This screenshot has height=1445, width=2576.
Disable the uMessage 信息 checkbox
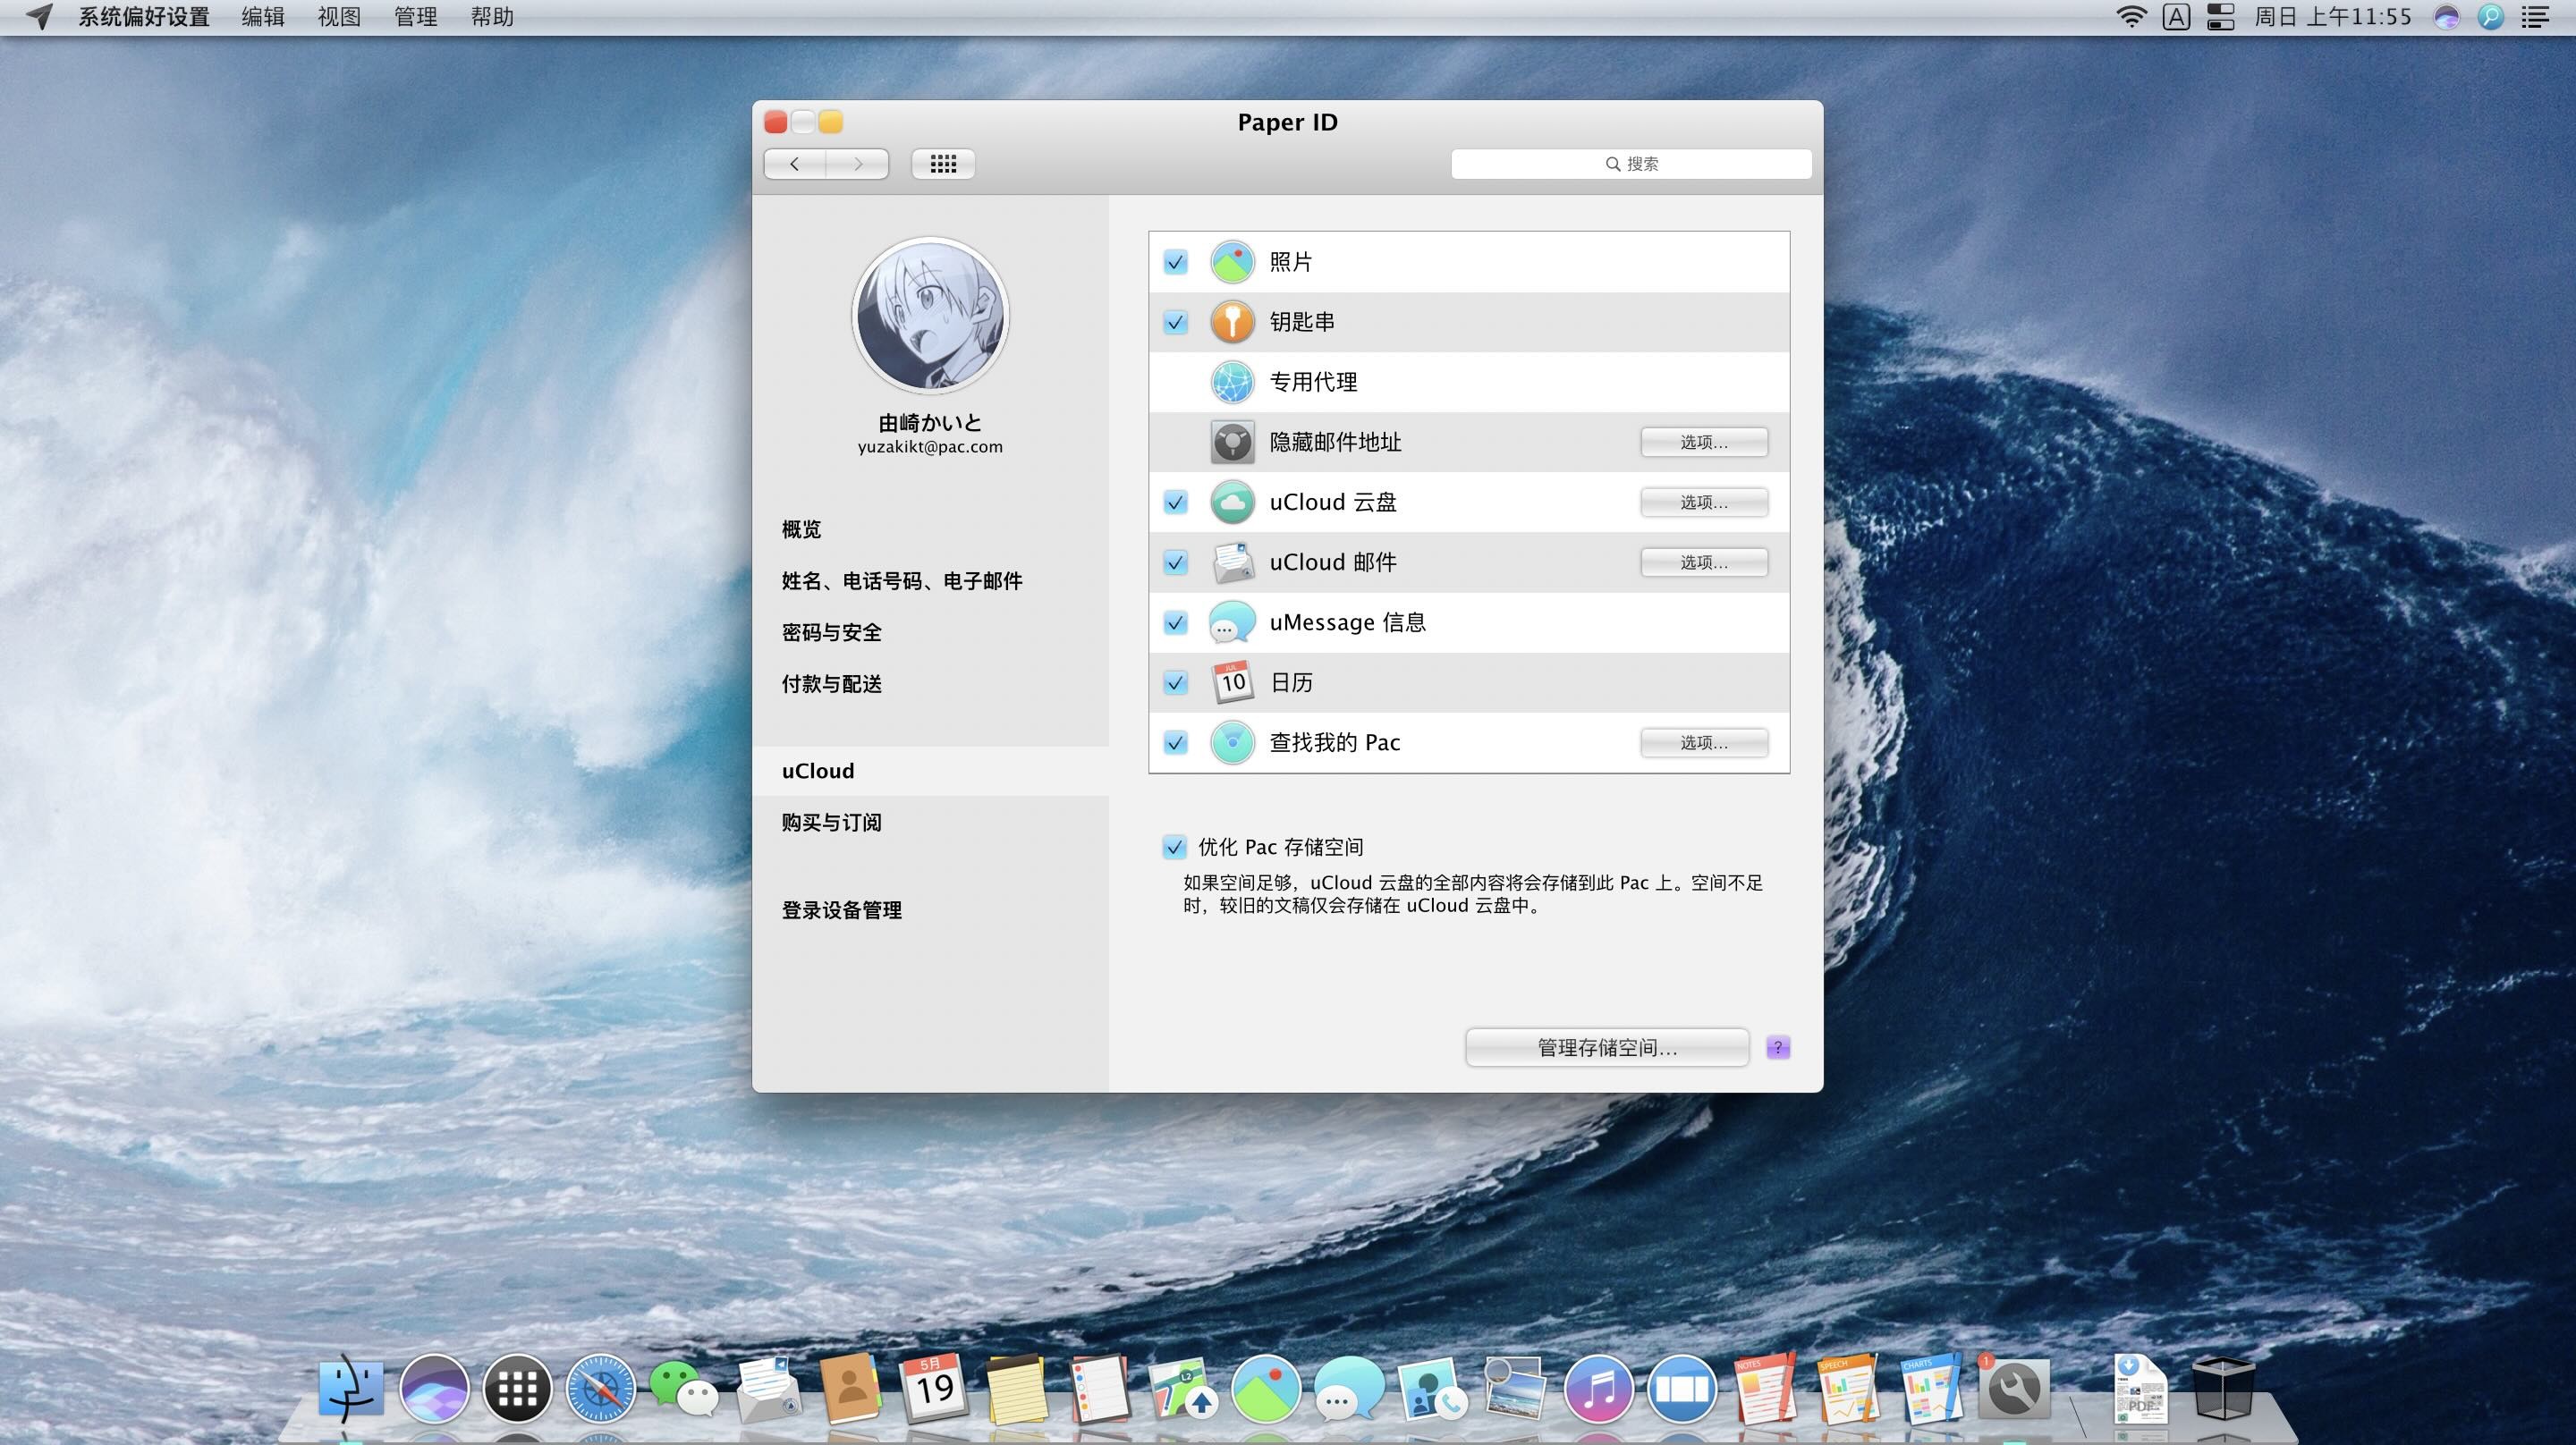coord(1176,622)
